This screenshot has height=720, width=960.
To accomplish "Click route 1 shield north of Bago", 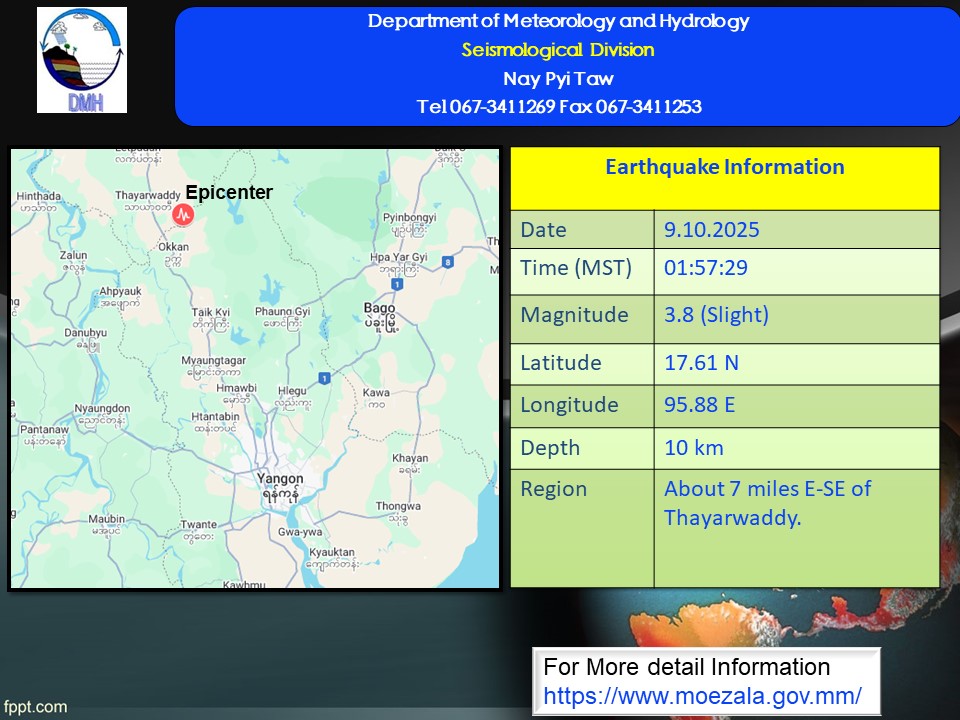I will point(397,285).
